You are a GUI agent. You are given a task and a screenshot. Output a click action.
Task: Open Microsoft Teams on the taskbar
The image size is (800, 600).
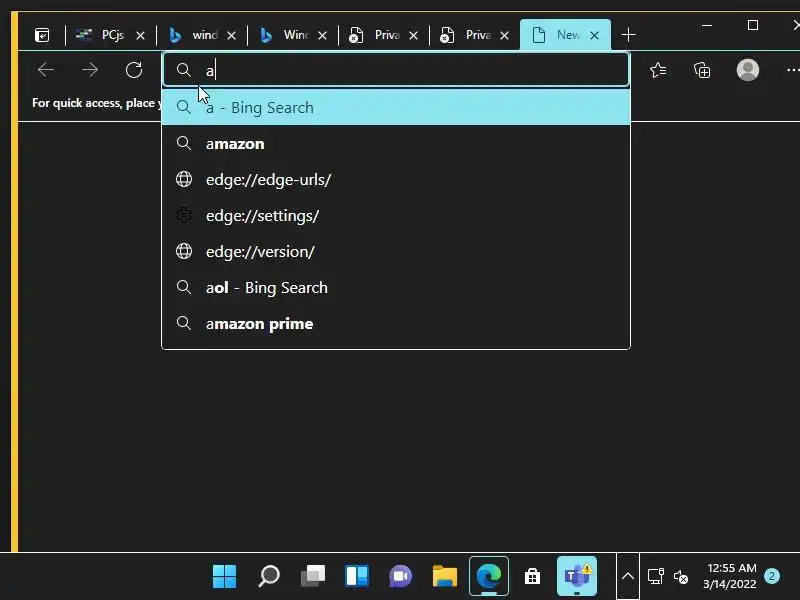pyautogui.click(x=577, y=577)
